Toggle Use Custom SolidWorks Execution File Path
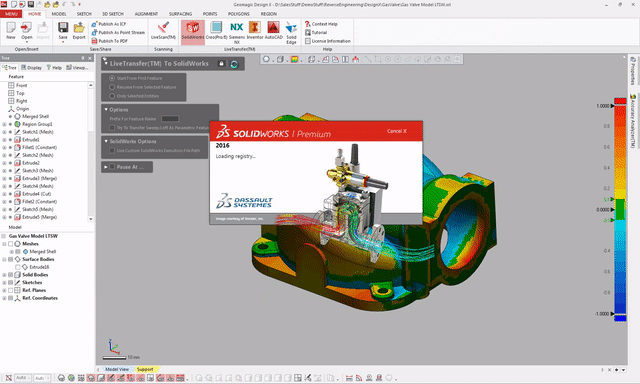The width and height of the screenshot is (640, 384). pos(112,151)
